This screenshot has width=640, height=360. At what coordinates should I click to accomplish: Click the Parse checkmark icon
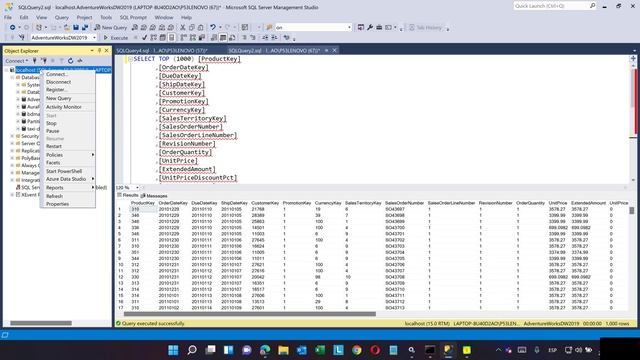pos(144,38)
